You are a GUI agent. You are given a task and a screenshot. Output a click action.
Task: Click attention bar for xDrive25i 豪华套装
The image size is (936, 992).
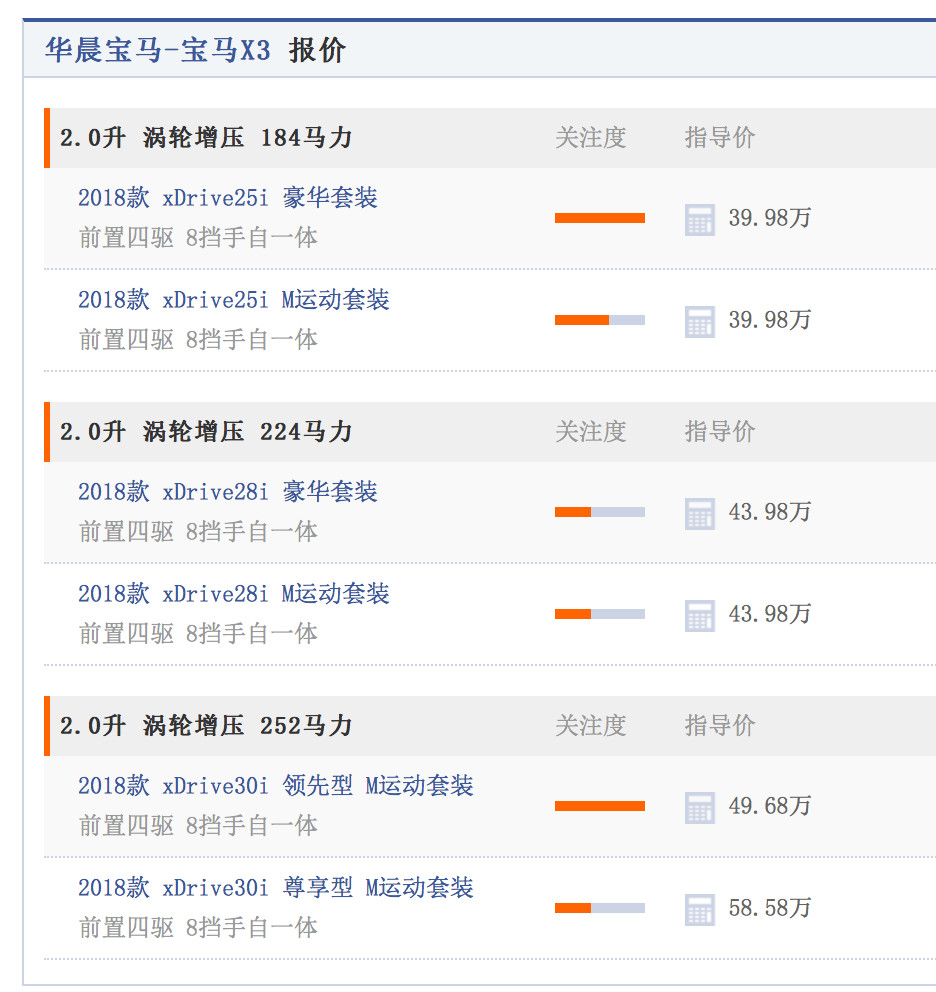tap(600, 218)
